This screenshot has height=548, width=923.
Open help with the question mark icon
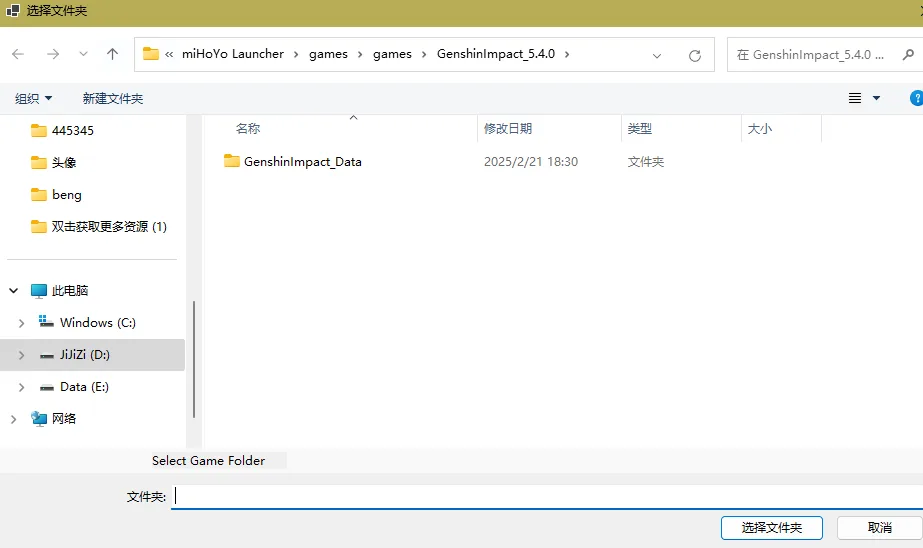[916, 98]
